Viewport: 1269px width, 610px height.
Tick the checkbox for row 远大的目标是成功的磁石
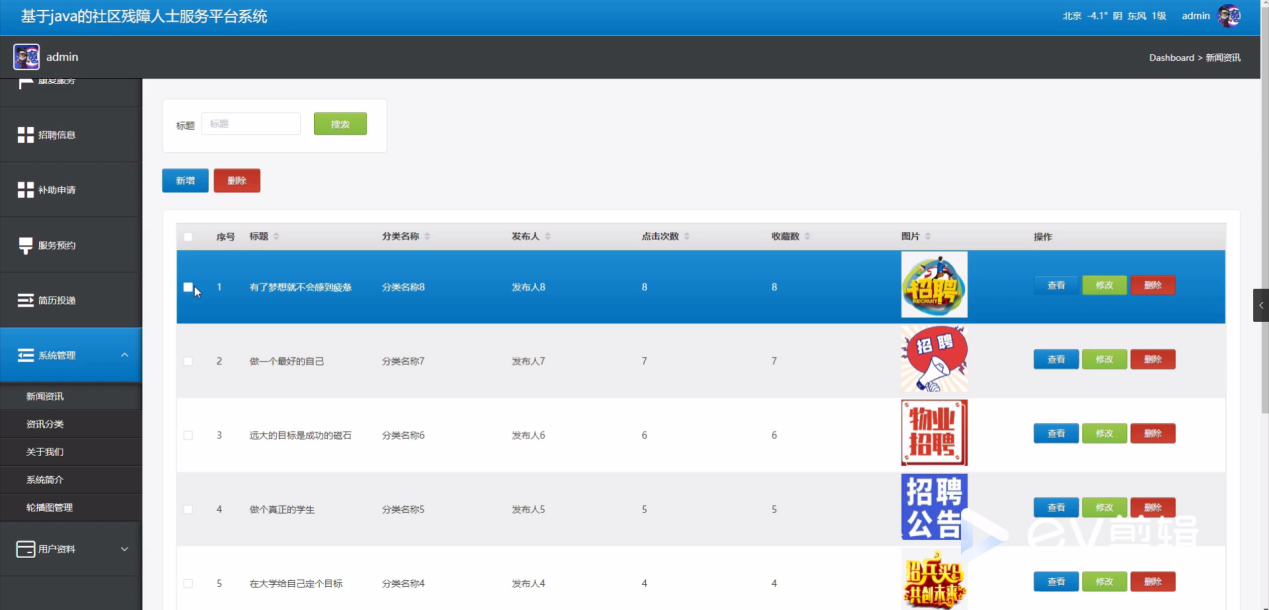tap(188, 435)
